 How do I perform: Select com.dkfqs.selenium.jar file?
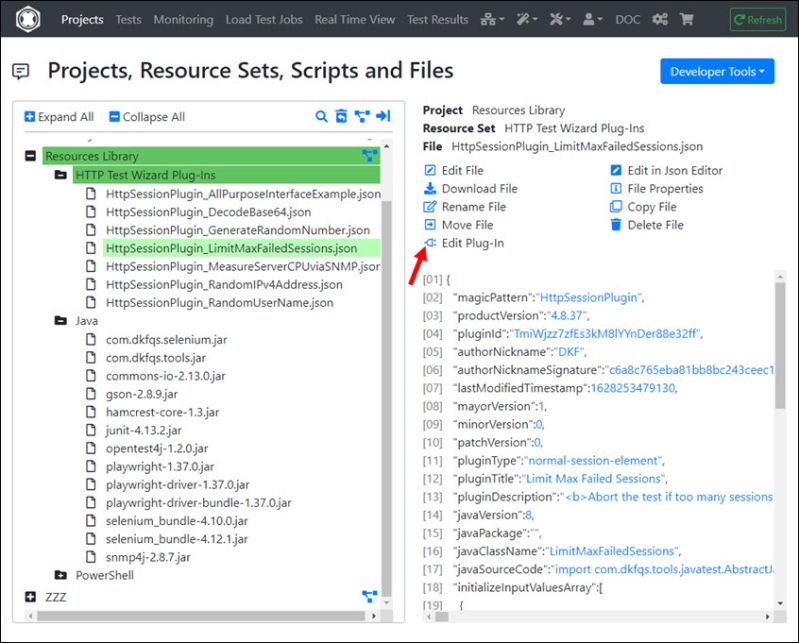click(x=167, y=339)
